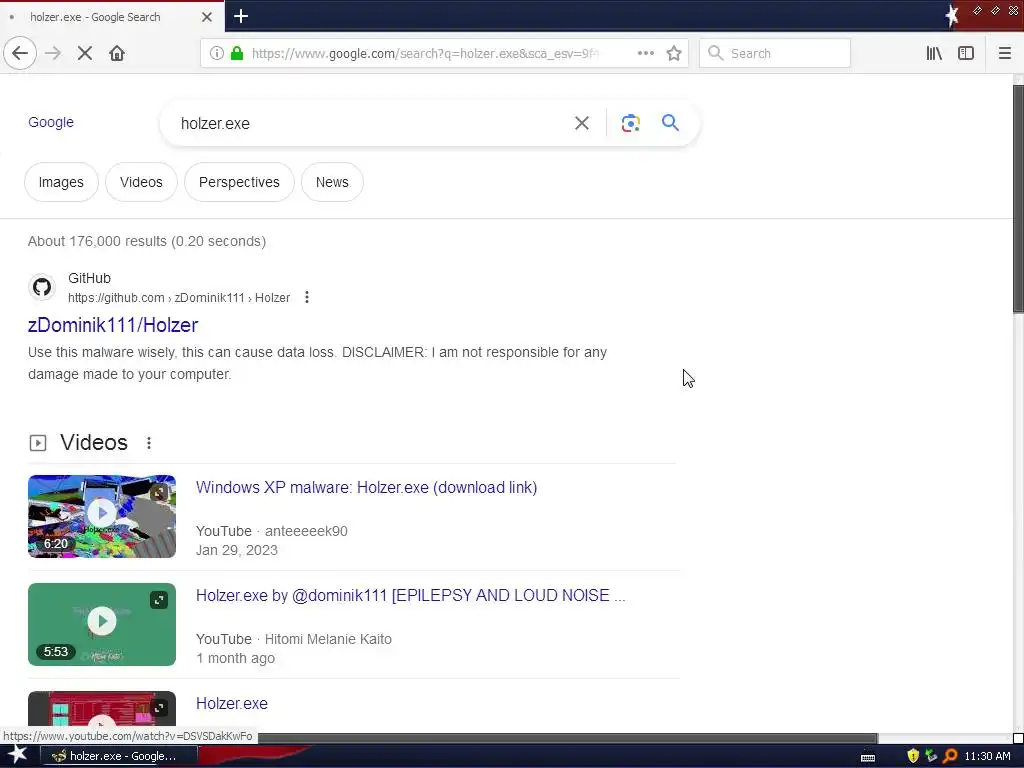Close the holzer.exe Google Search tab
1024x768 pixels.
(x=206, y=17)
